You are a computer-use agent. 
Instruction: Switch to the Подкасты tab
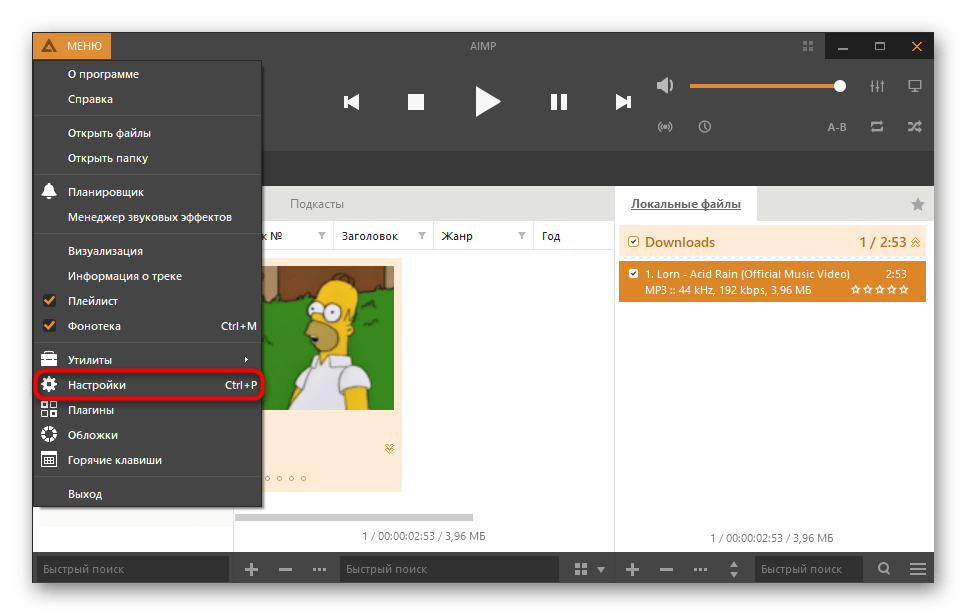(317, 204)
